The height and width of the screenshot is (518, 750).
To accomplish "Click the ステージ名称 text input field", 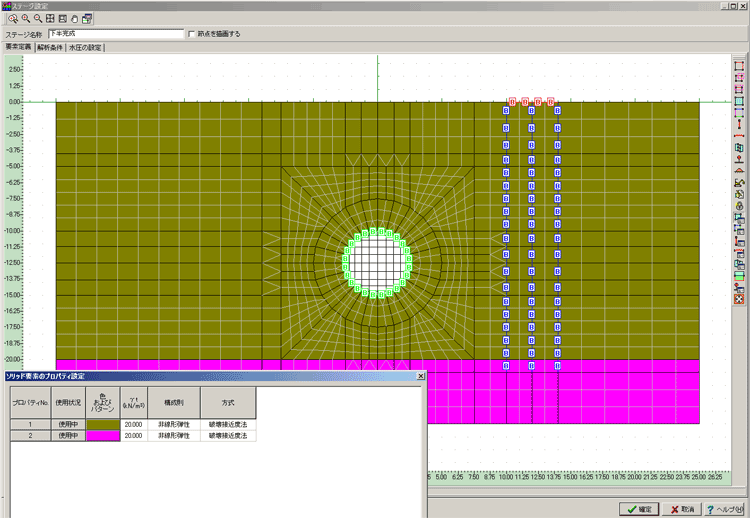I will [x=115, y=34].
